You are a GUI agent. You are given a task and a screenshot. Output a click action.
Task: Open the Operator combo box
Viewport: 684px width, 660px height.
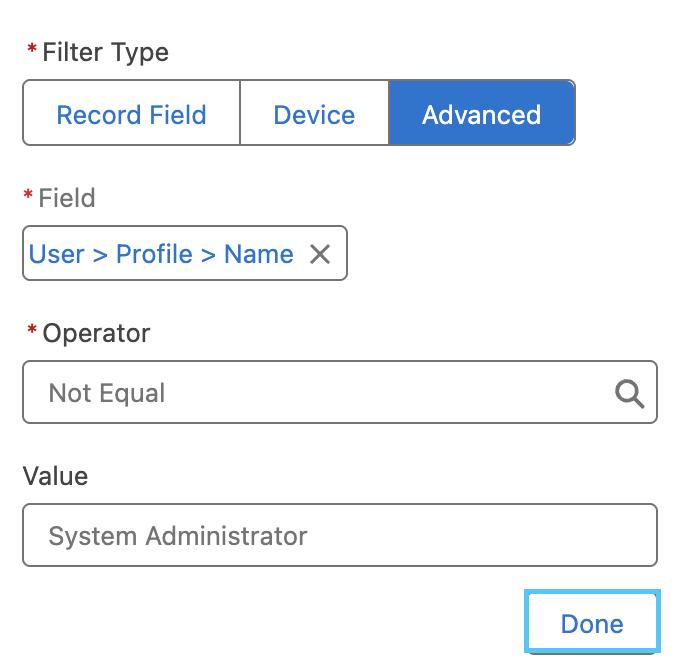[x=320, y=393]
